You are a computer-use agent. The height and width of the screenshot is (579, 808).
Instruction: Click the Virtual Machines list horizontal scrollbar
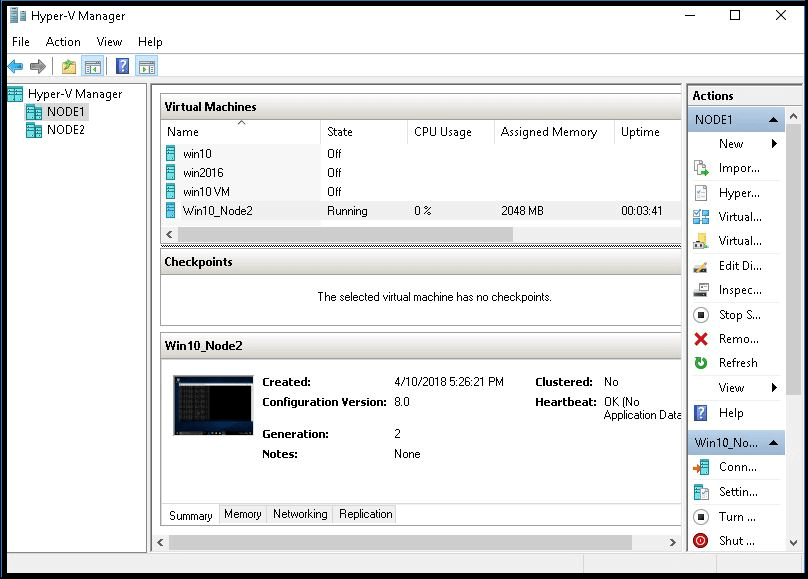(345, 234)
